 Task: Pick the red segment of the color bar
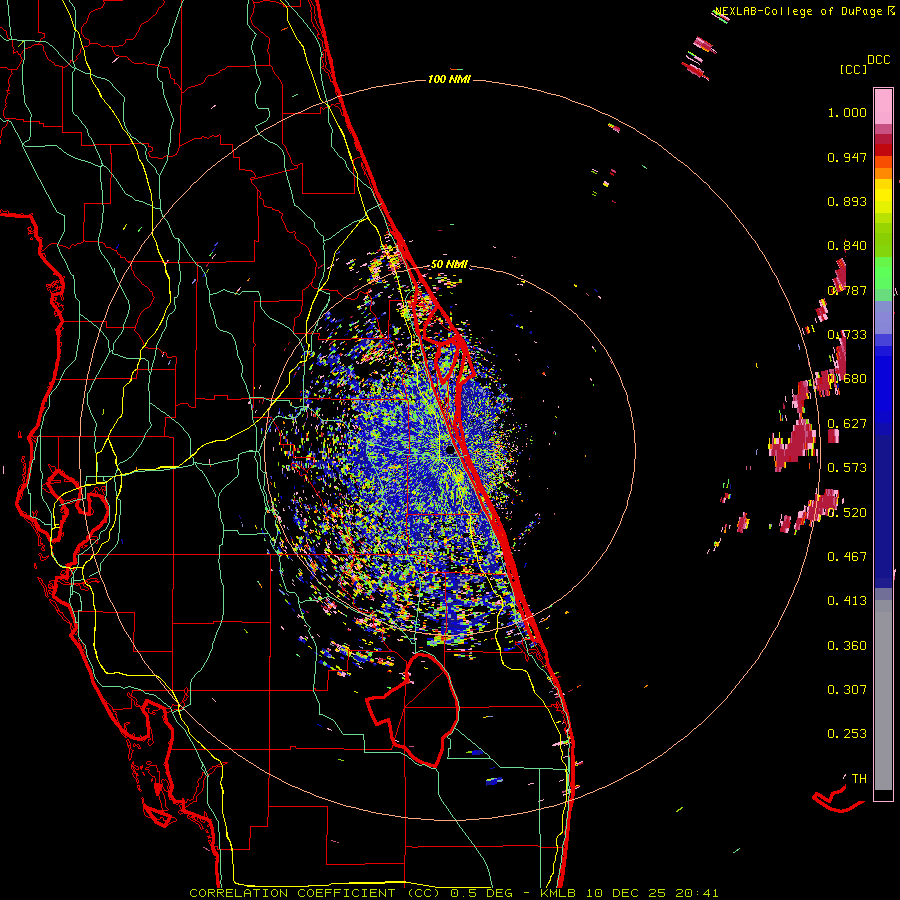pos(883,150)
